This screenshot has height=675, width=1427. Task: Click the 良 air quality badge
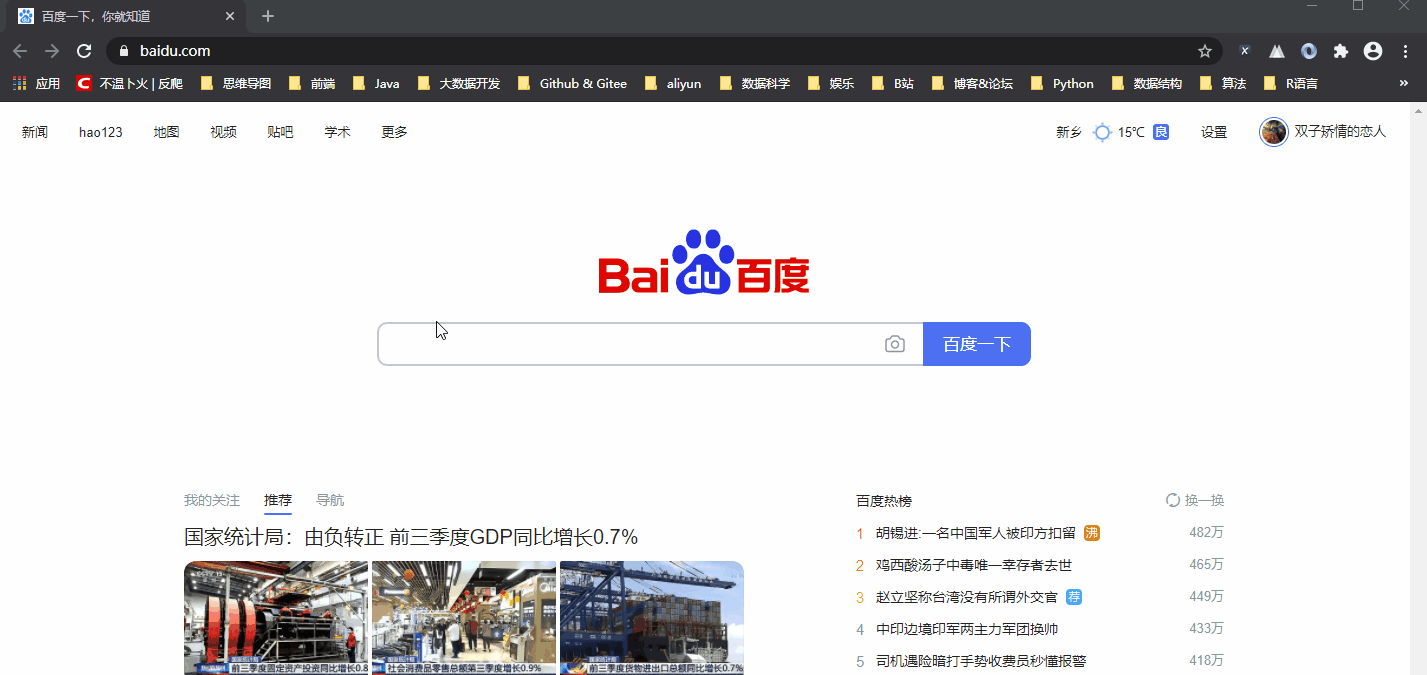pos(1161,132)
